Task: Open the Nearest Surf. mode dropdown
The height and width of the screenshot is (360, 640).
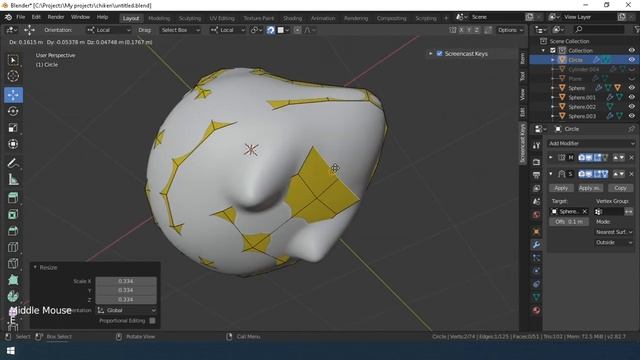Action: tap(614, 232)
